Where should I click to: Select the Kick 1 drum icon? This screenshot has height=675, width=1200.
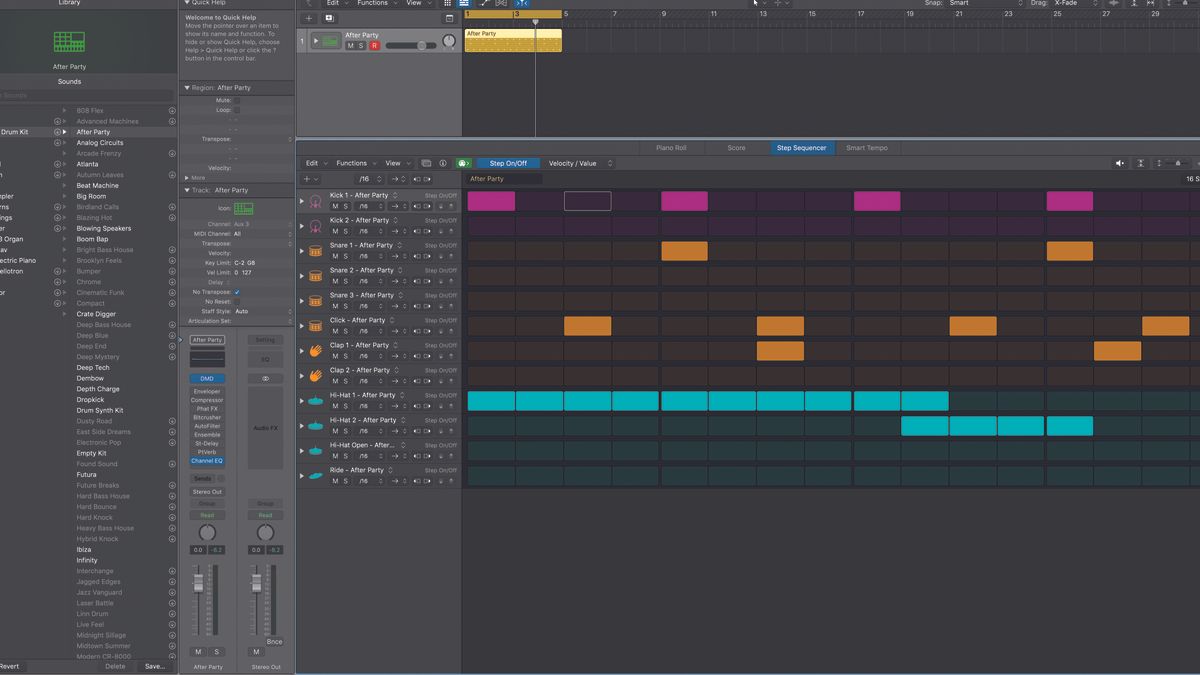point(316,201)
